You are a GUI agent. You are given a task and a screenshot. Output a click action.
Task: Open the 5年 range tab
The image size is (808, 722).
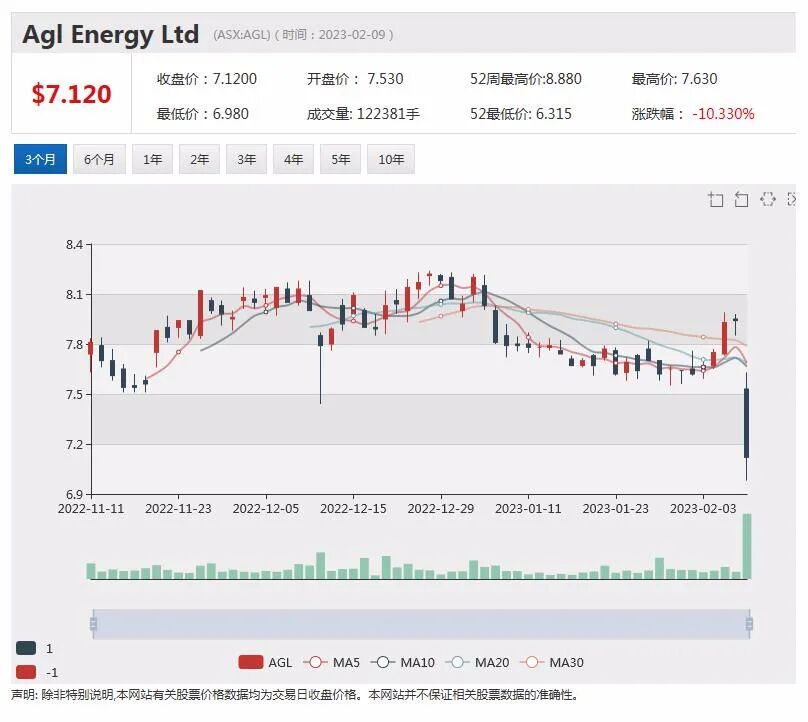point(340,159)
